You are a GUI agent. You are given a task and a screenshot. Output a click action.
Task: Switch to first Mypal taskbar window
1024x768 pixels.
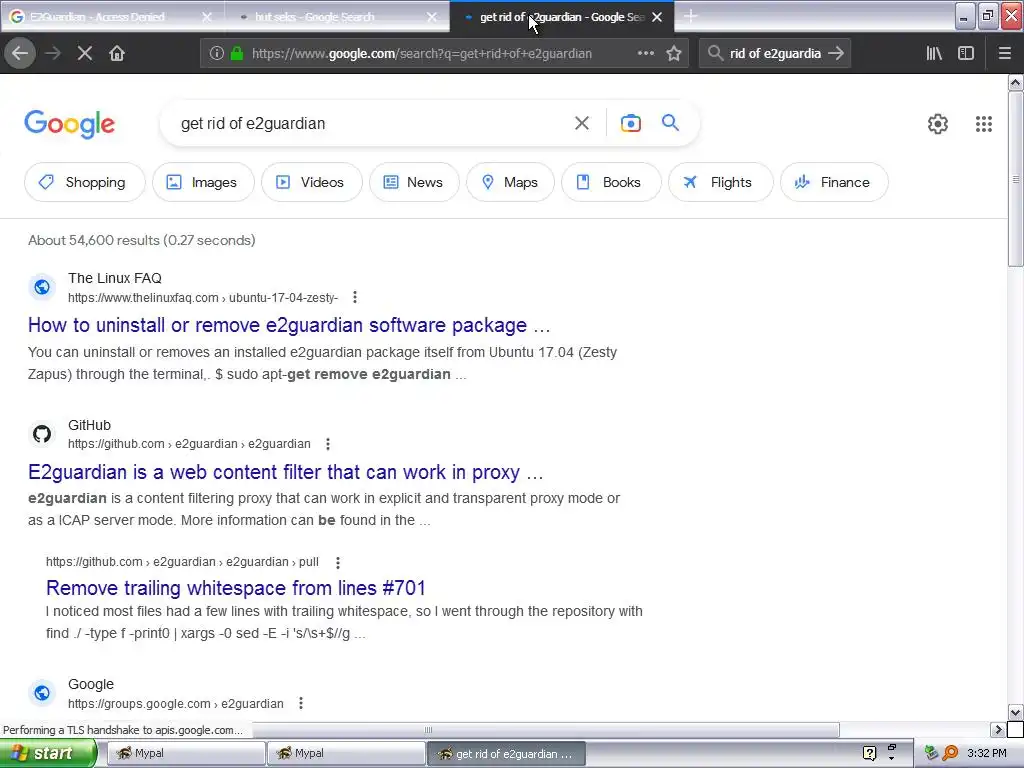click(185, 753)
